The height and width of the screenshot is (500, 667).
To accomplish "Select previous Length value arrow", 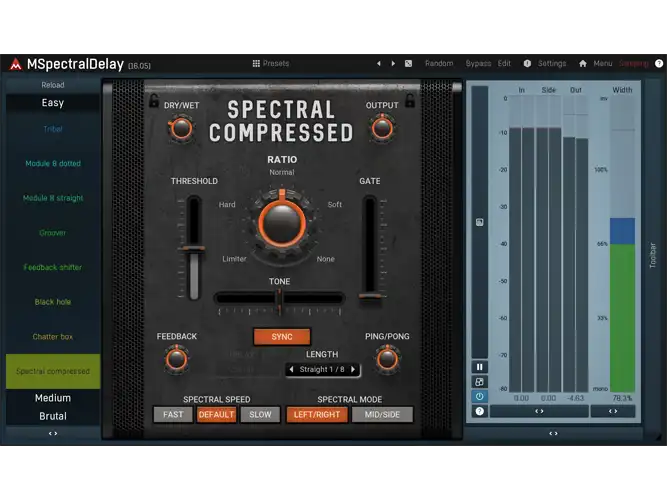I will pos(291,369).
